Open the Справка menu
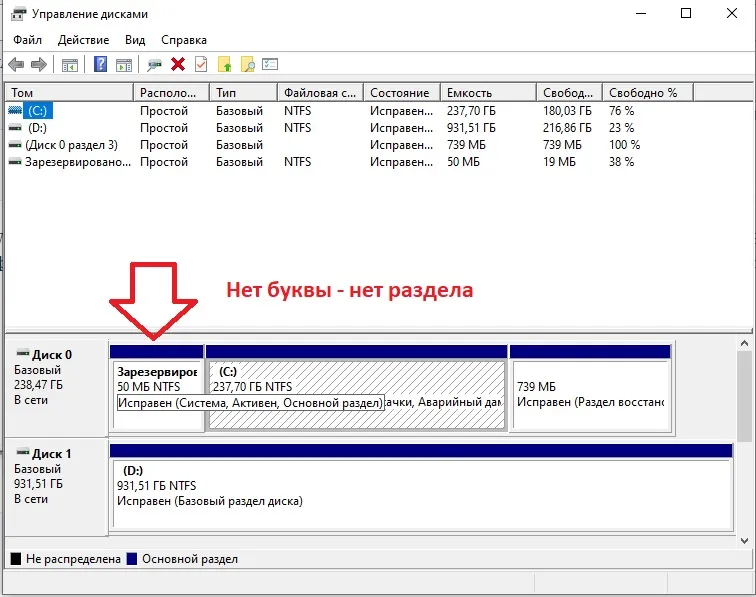Image resolution: width=756 pixels, height=597 pixels. pos(184,40)
